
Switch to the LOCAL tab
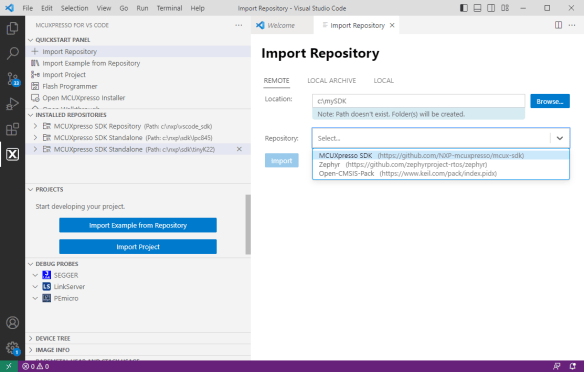(x=384, y=80)
